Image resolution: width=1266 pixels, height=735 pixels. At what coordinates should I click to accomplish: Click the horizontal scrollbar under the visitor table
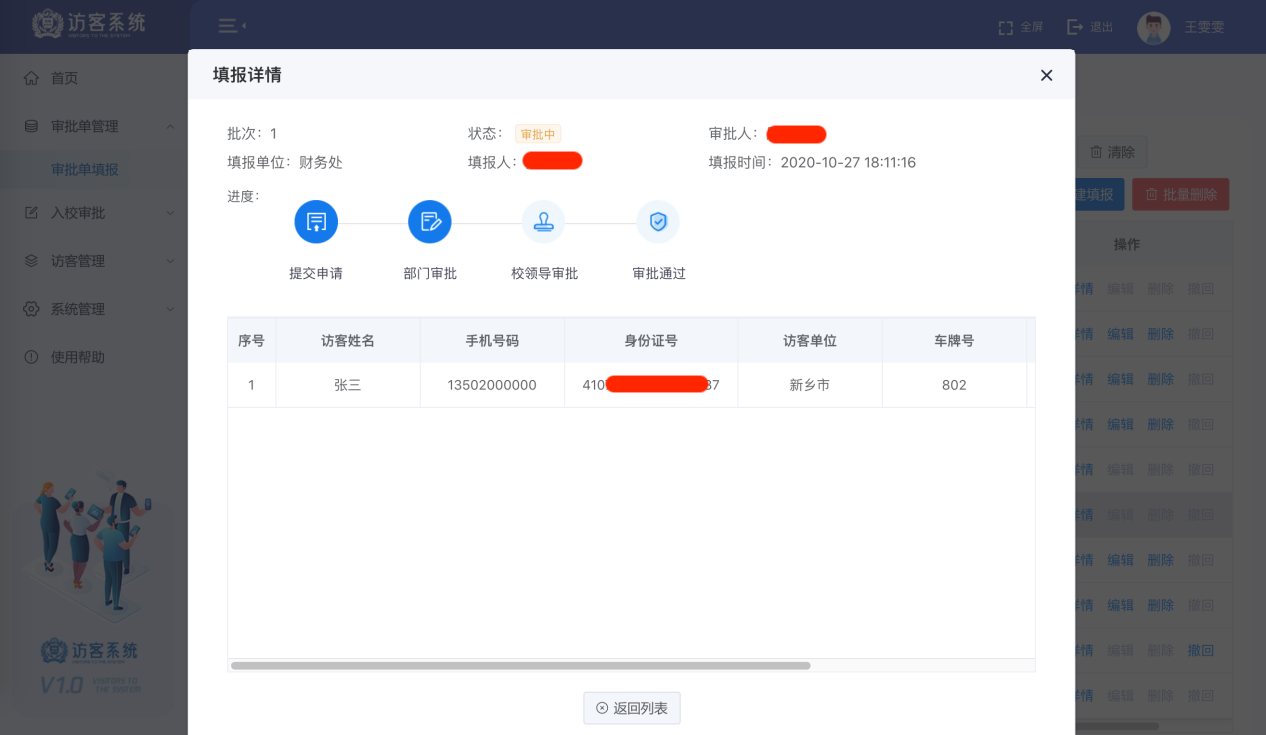coord(520,665)
